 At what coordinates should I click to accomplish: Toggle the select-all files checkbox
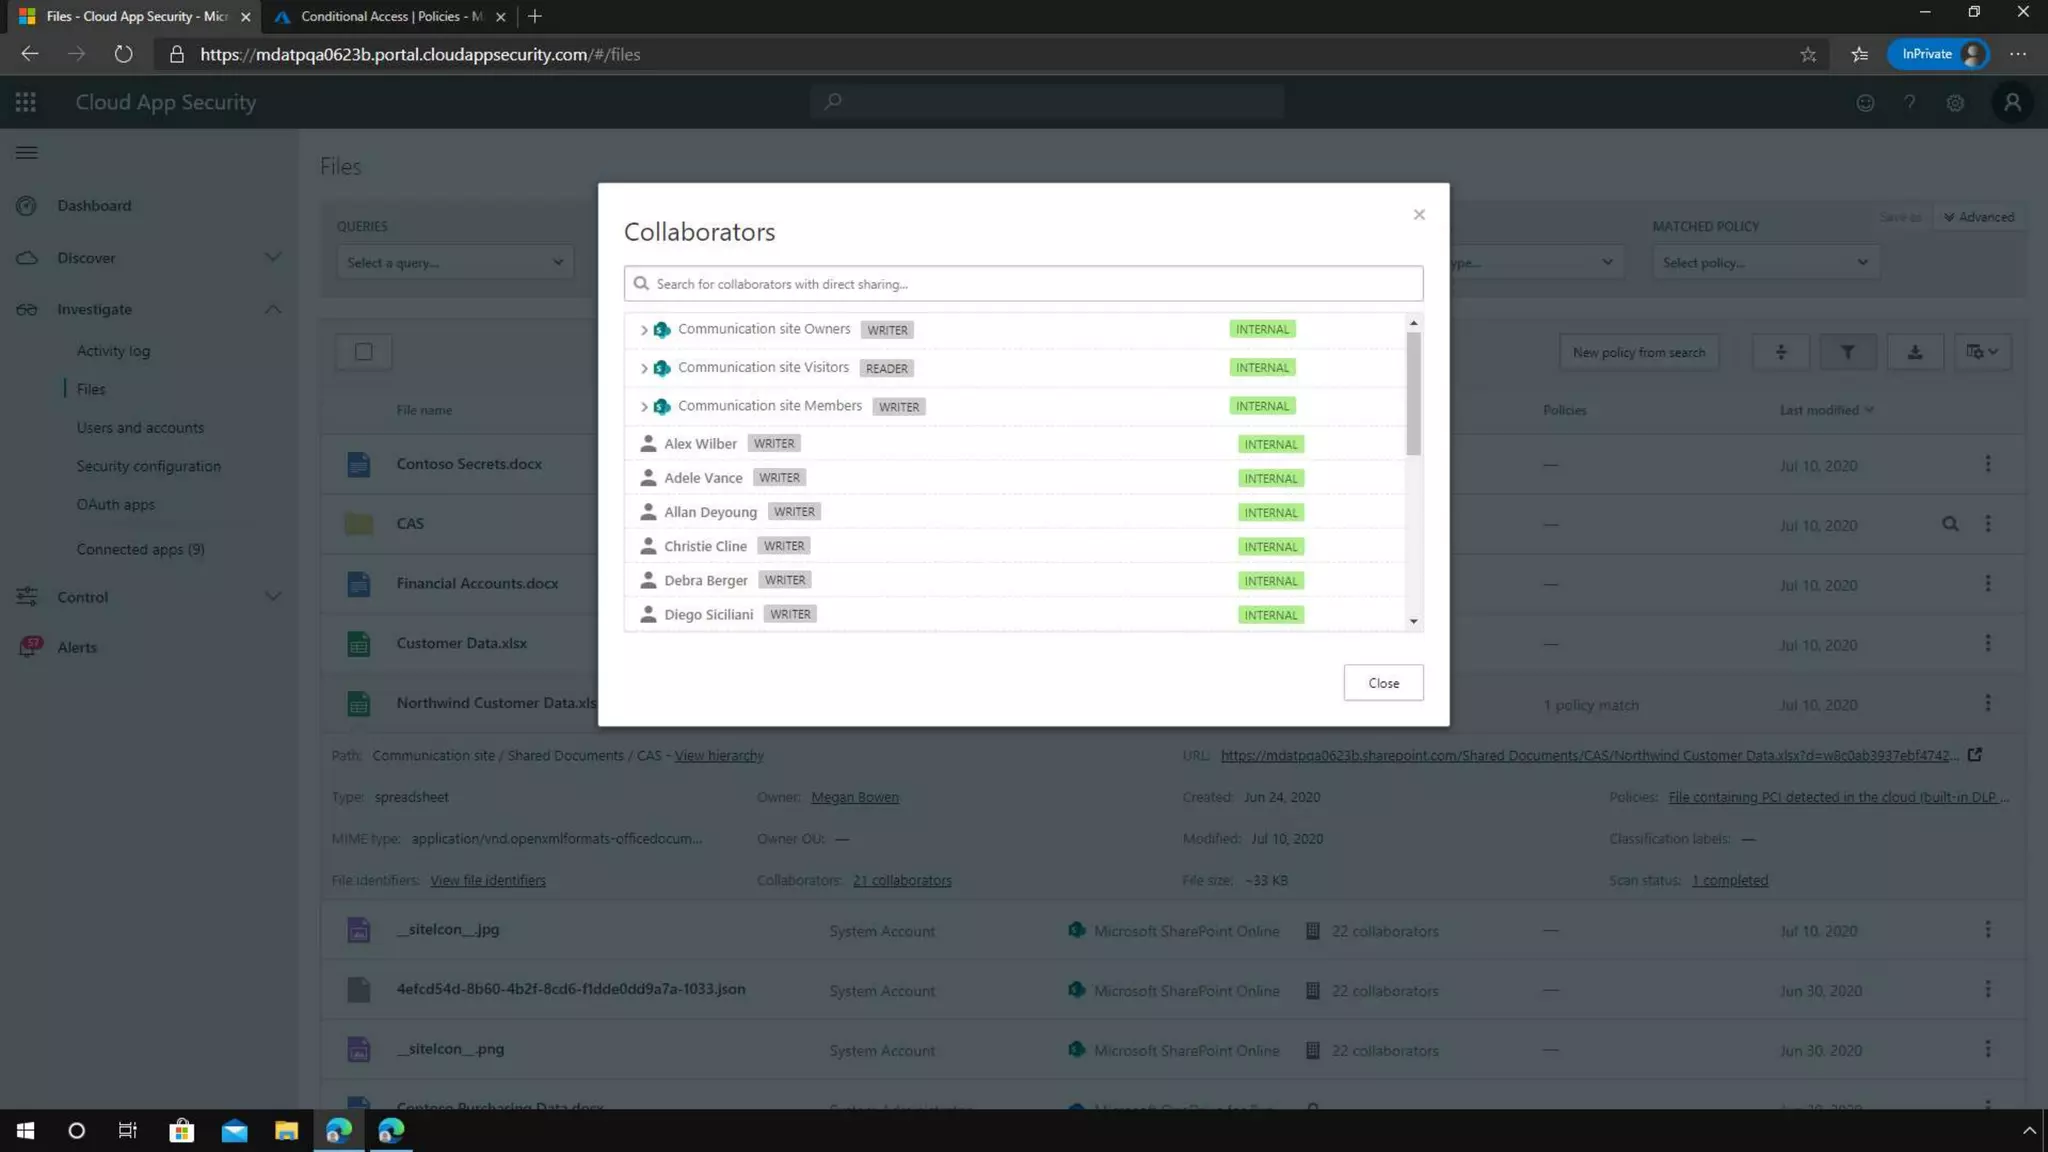pyautogui.click(x=364, y=352)
